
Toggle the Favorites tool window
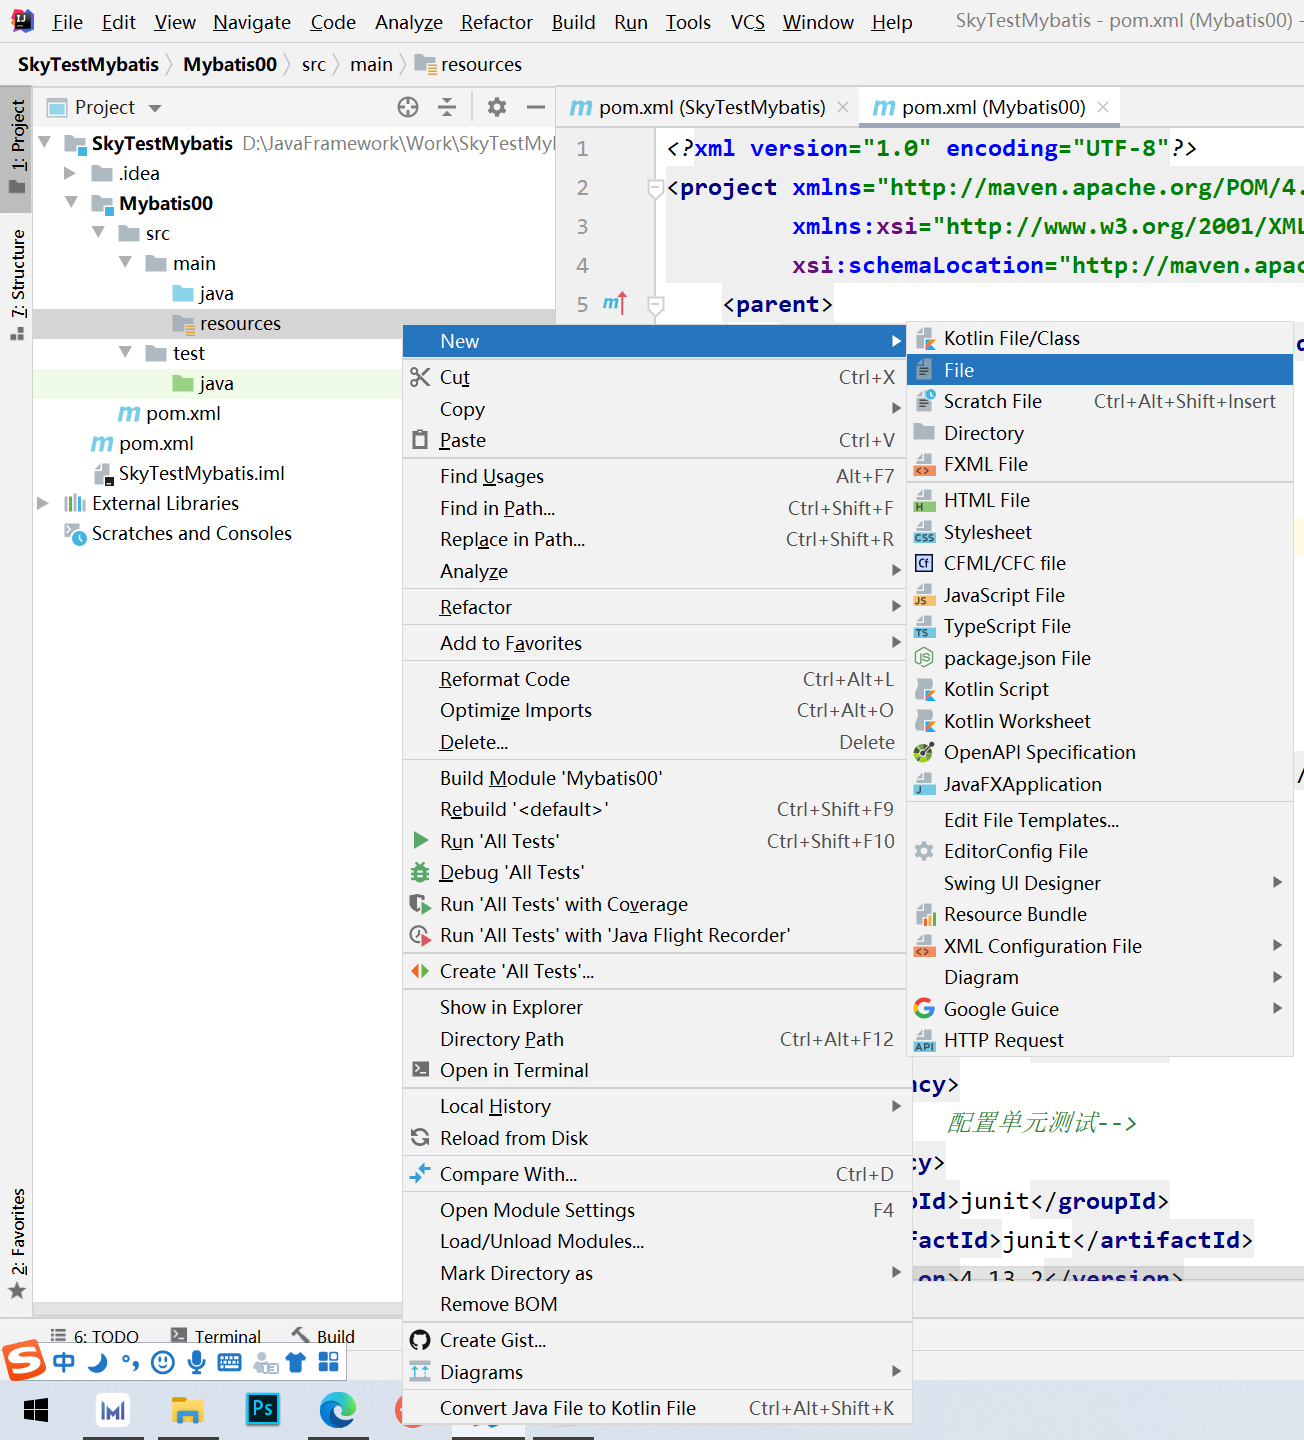pos(17,1242)
